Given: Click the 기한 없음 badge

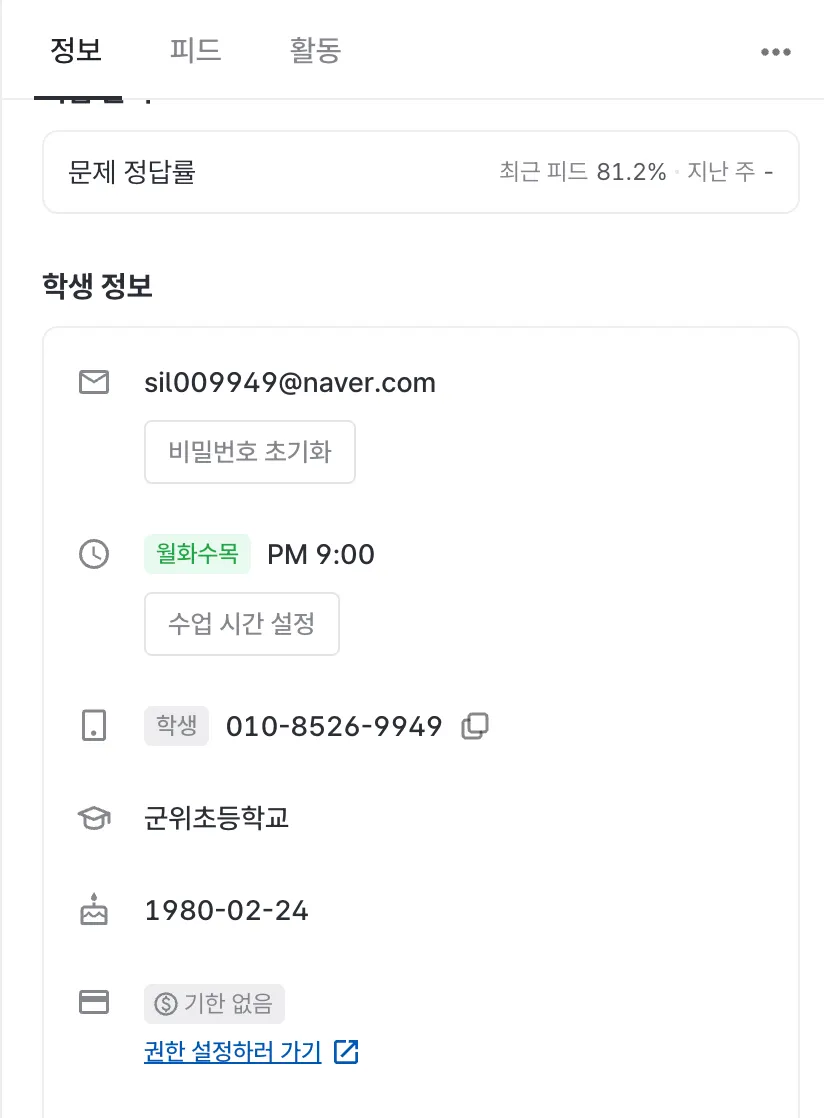Looking at the screenshot, I should click(215, 1003).
